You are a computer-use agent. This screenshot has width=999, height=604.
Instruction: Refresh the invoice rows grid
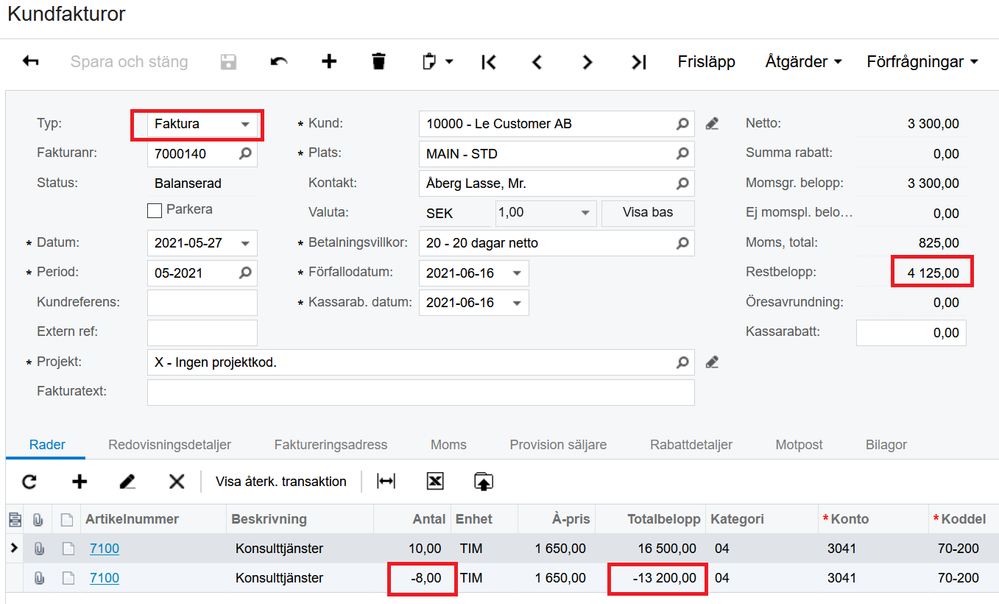coord(30,482)
